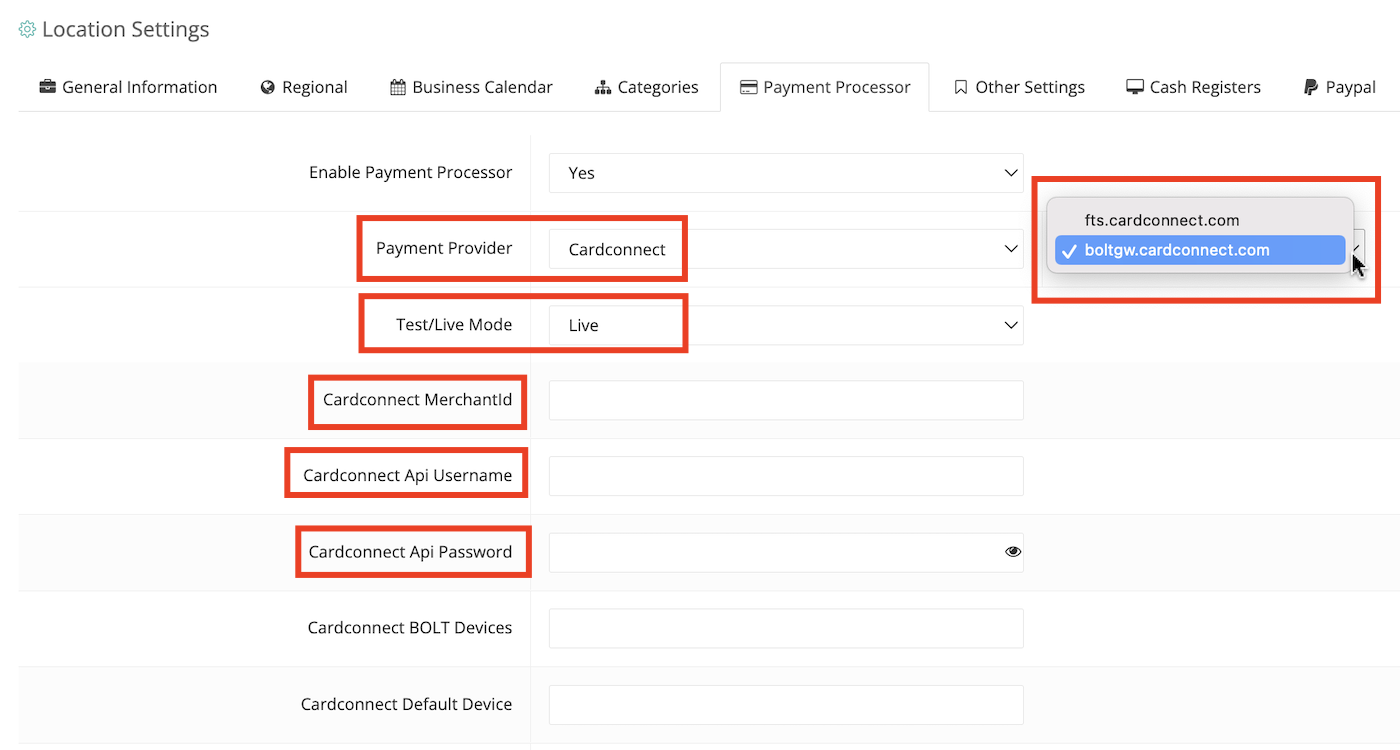Switch to the Cash Registers tab
The height and width of the screenshot is (750, 1400).
tap(1193, 87)
